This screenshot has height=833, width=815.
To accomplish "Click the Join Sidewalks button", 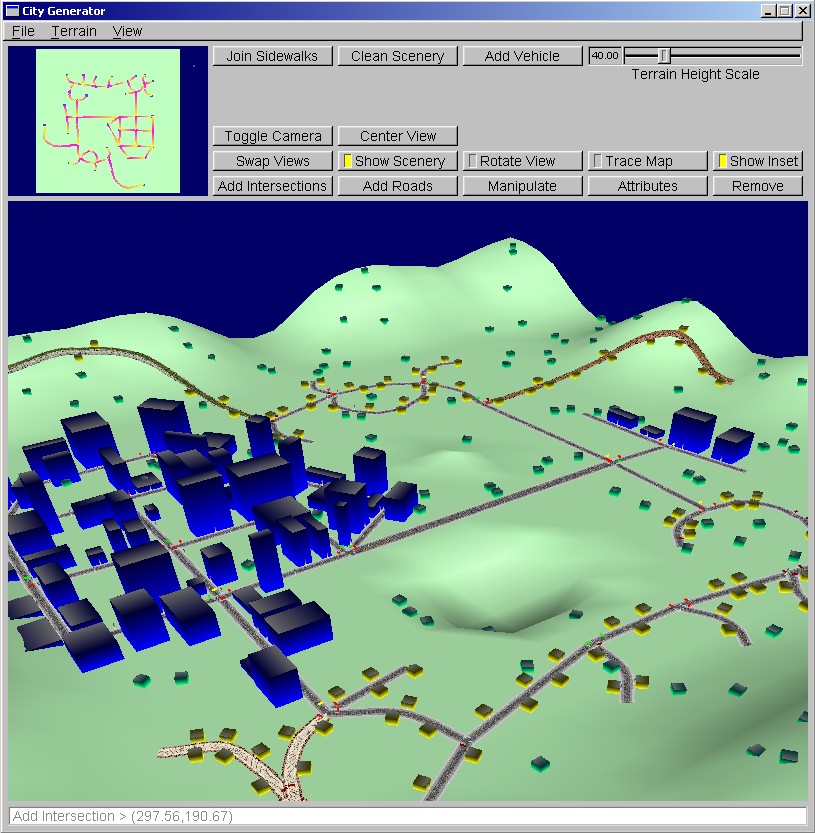I will pos(272,56).
